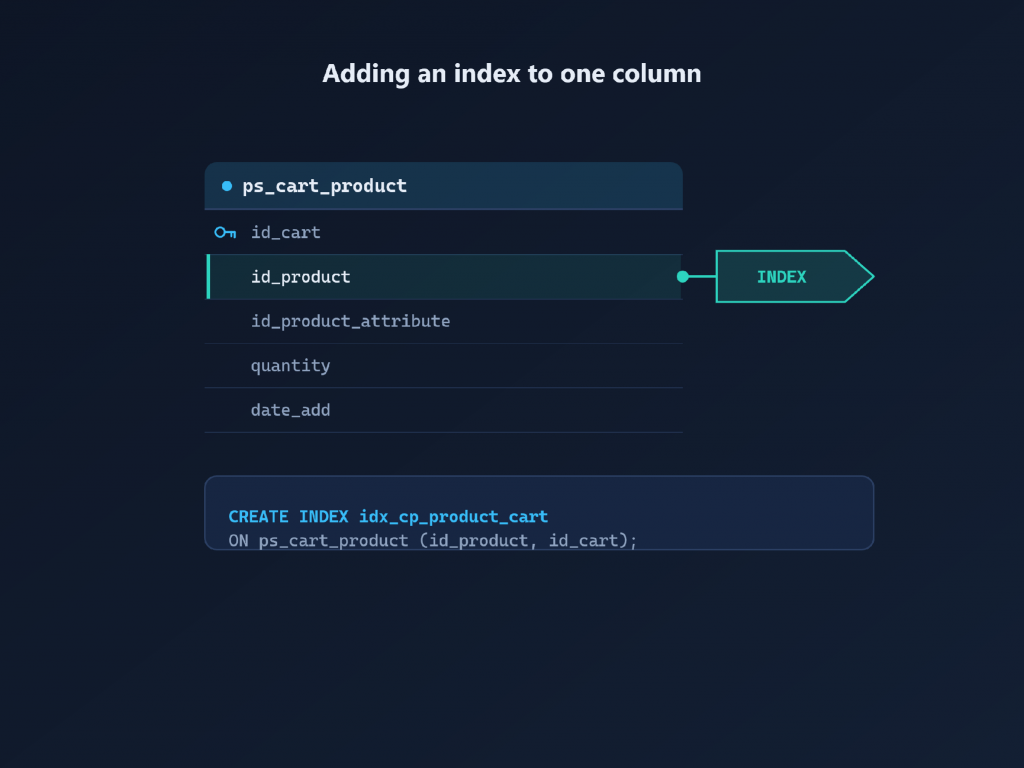This screenshot has width=1024, height=768.
Task: Click the CREATE INDEX keyword in code
Action: tap(288, 517)
